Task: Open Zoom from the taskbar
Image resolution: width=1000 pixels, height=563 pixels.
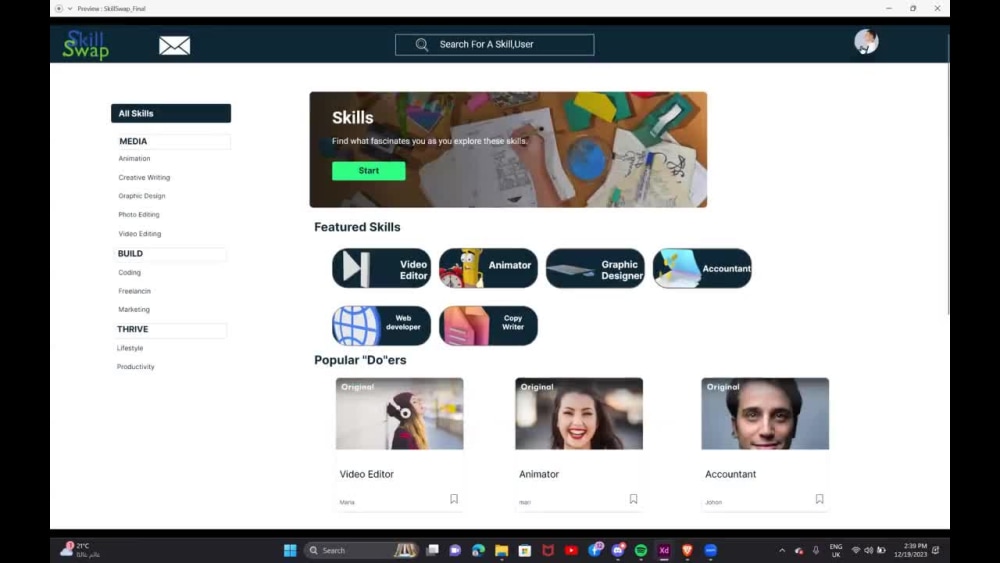Action: coord(710,550)
